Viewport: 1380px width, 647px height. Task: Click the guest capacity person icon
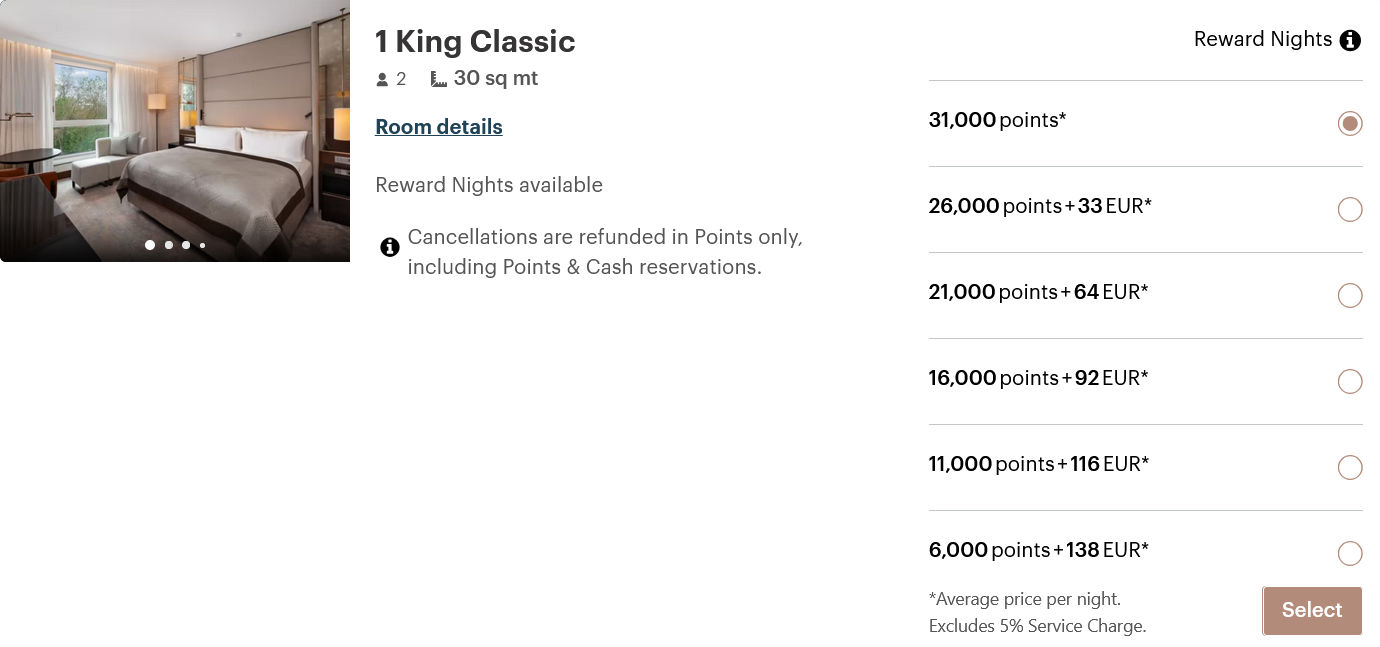tap(381, 78)
